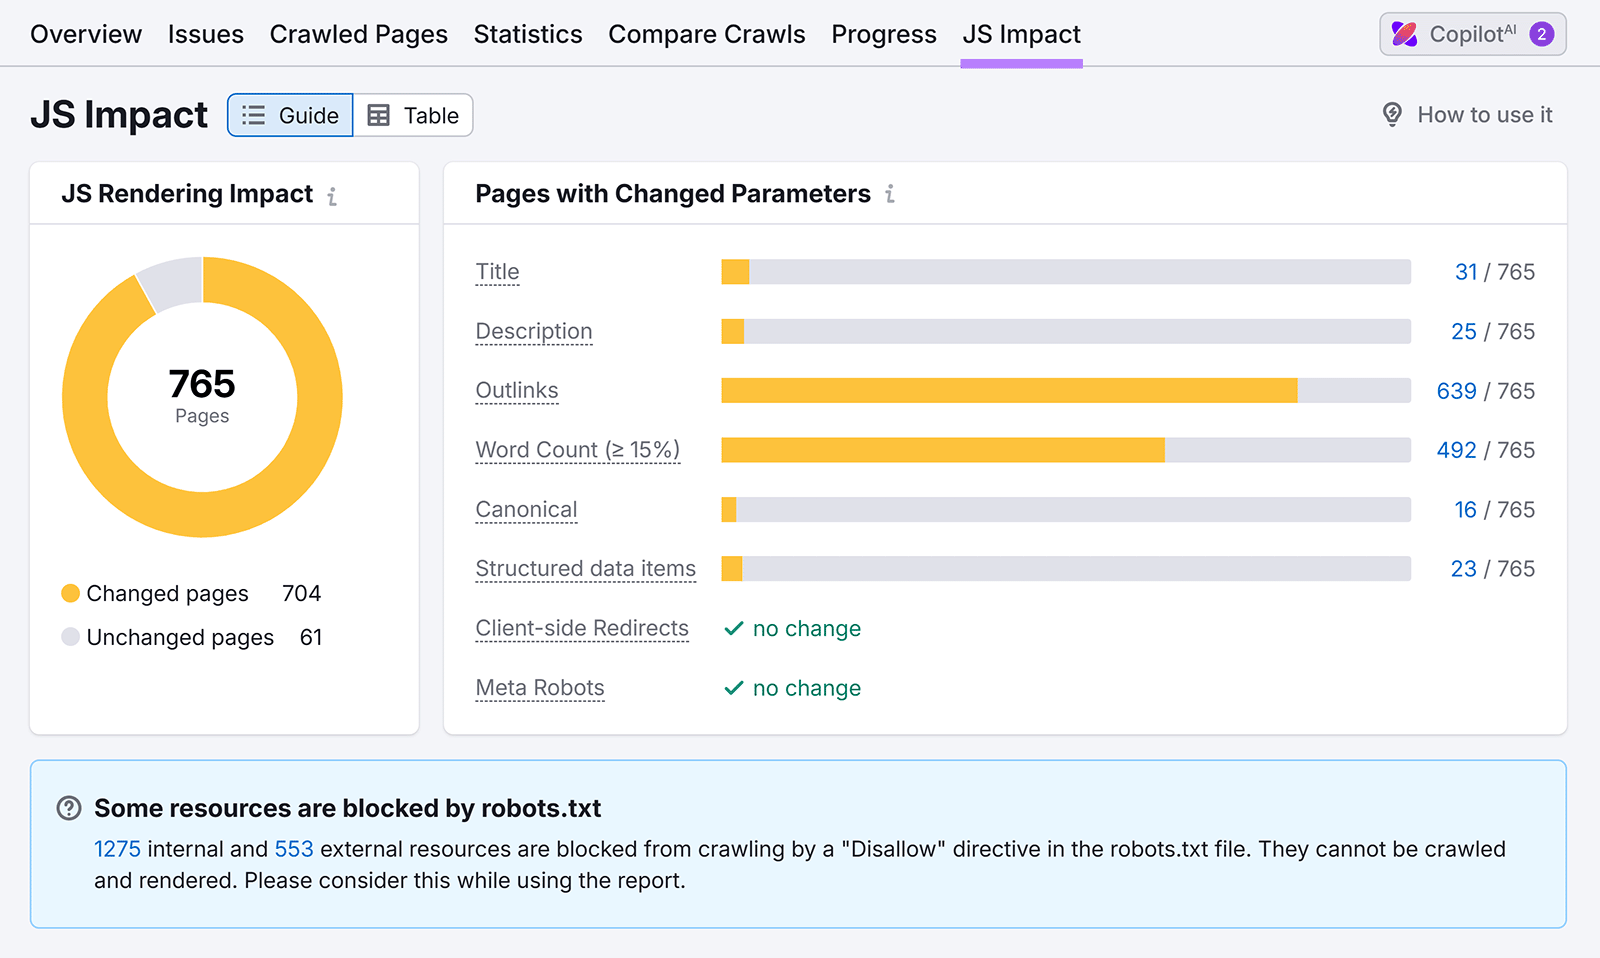Select the Guide list icon
The height and width of the screenshot is (958, 1600).
pyautogui.click(x=253, y=115)
